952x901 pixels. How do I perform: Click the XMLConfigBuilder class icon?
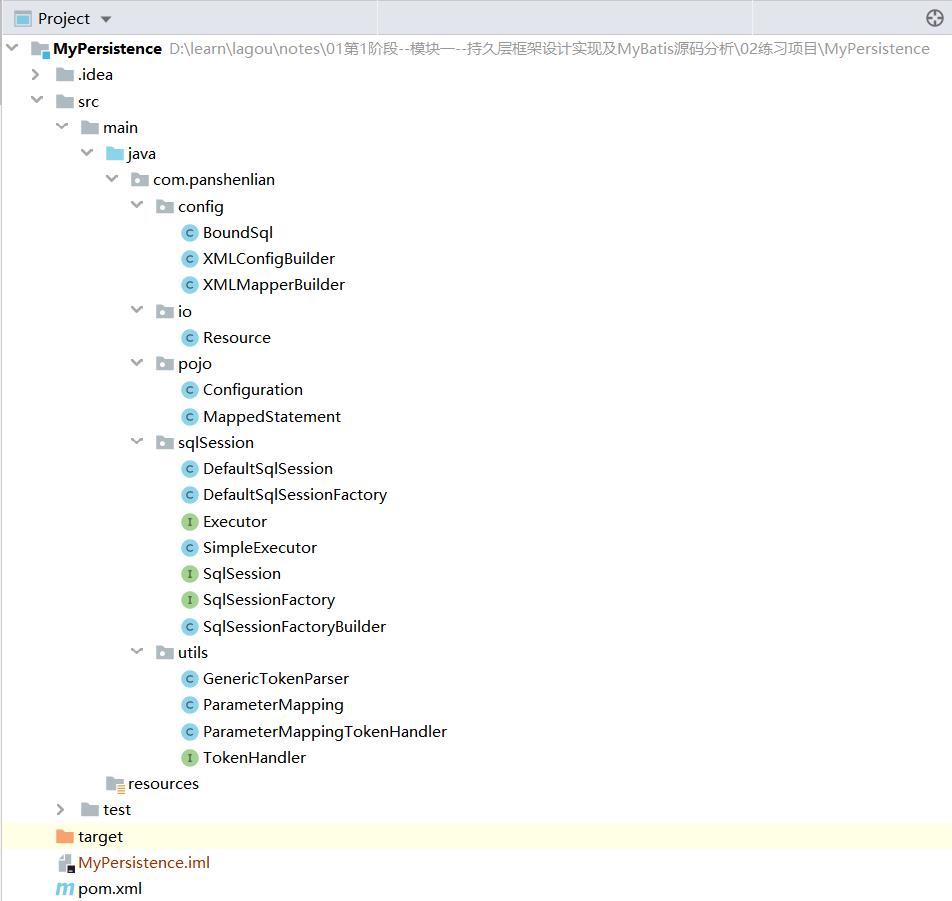[189, 259]
